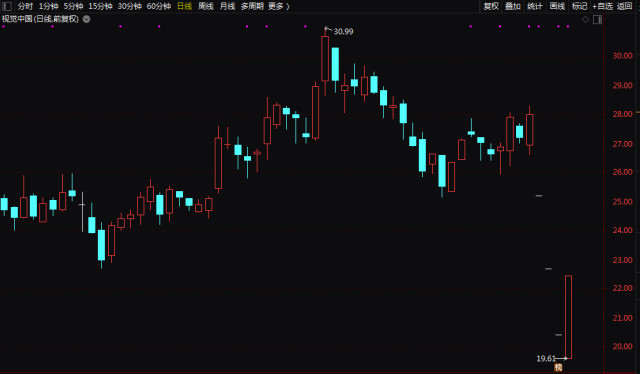Select the gray limit-down bar near 23.00 level

point(549,269)
